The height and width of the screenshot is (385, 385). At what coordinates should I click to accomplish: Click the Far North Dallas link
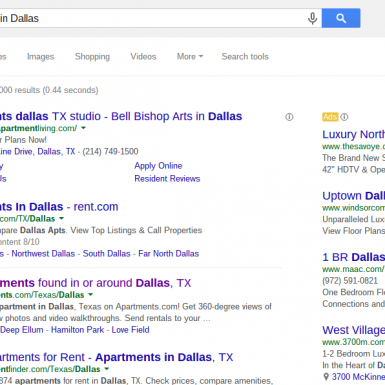(169, 254)
